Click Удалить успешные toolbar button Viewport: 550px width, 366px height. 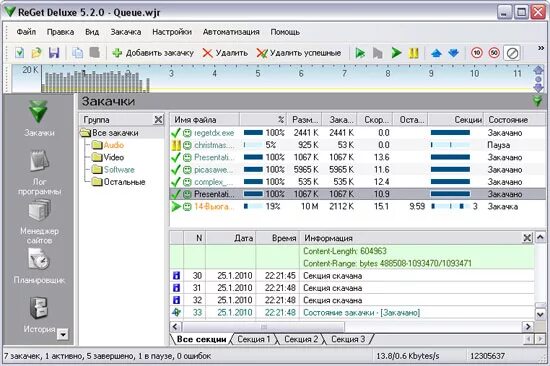click(299, 53)
